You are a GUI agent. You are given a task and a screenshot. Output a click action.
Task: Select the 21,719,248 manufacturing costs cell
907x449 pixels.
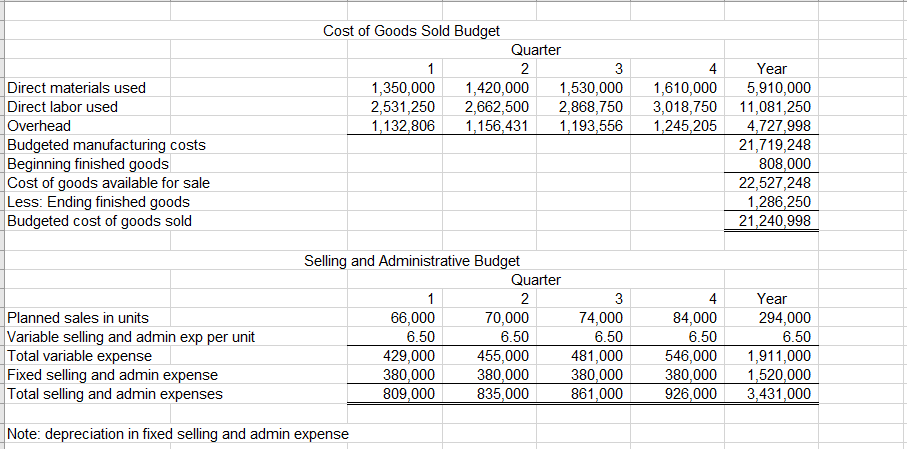click(775, 145)
